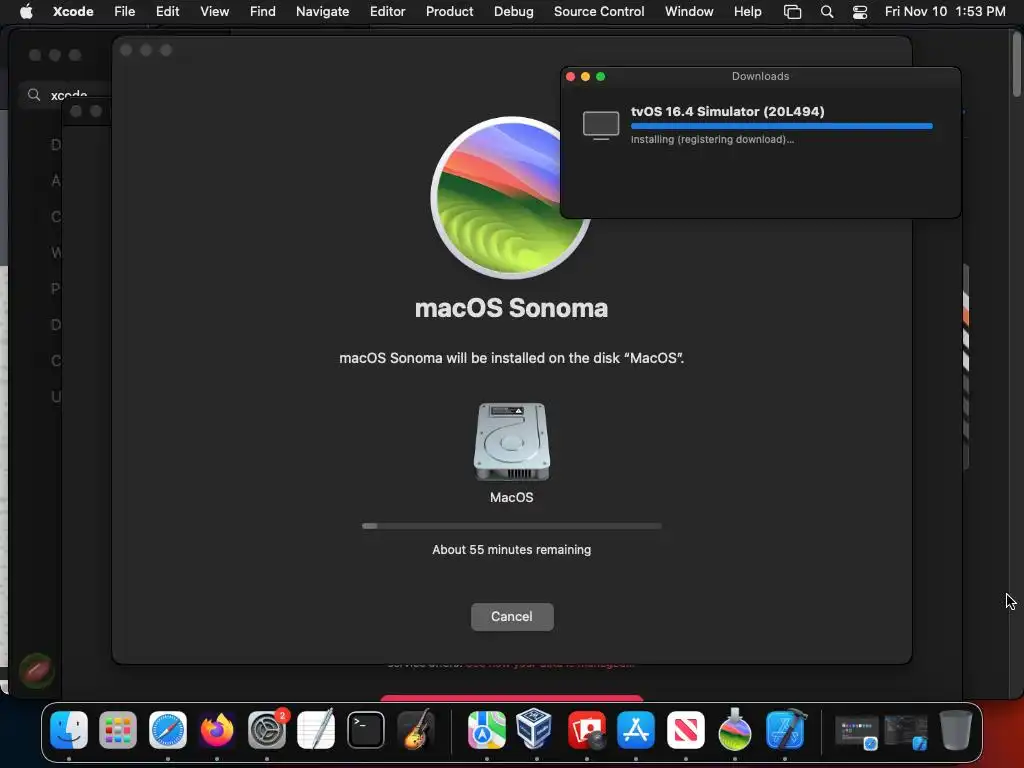Open the minimized Xcode window thumbnail in Dock
1024x768 pixels.
point(906,732)
